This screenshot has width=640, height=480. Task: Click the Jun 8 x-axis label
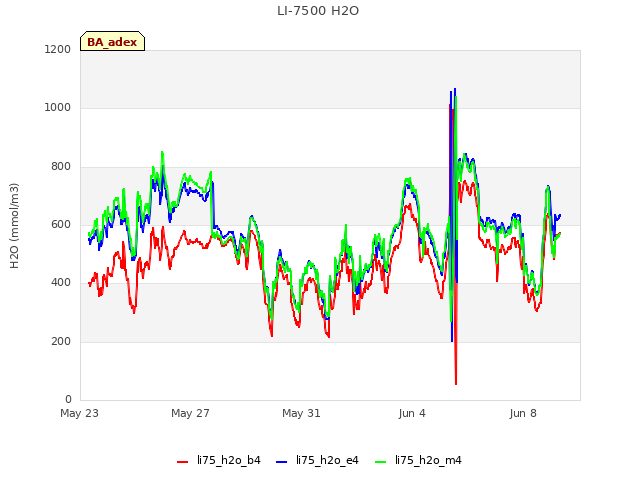(523, 413)
